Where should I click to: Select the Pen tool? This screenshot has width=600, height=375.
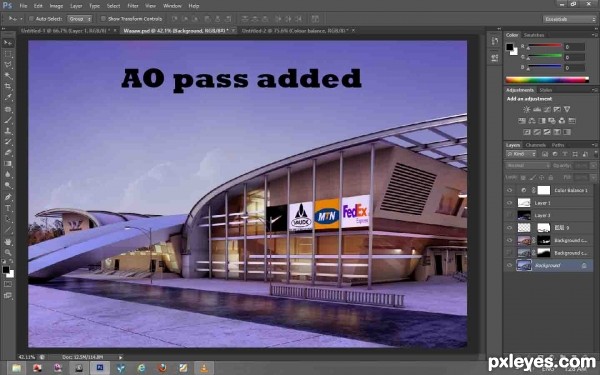point(8,197)
